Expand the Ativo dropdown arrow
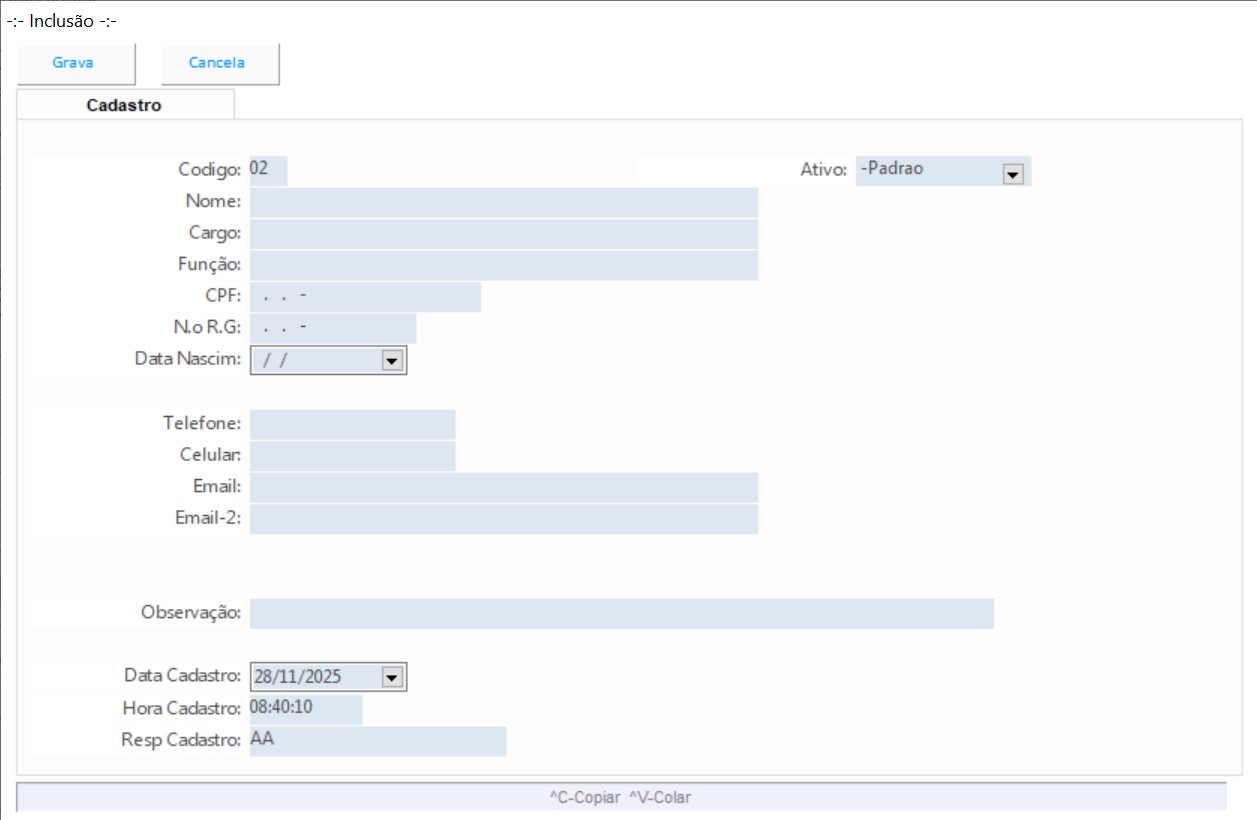Screen dimensions: 1257x820 (1012, 174)
